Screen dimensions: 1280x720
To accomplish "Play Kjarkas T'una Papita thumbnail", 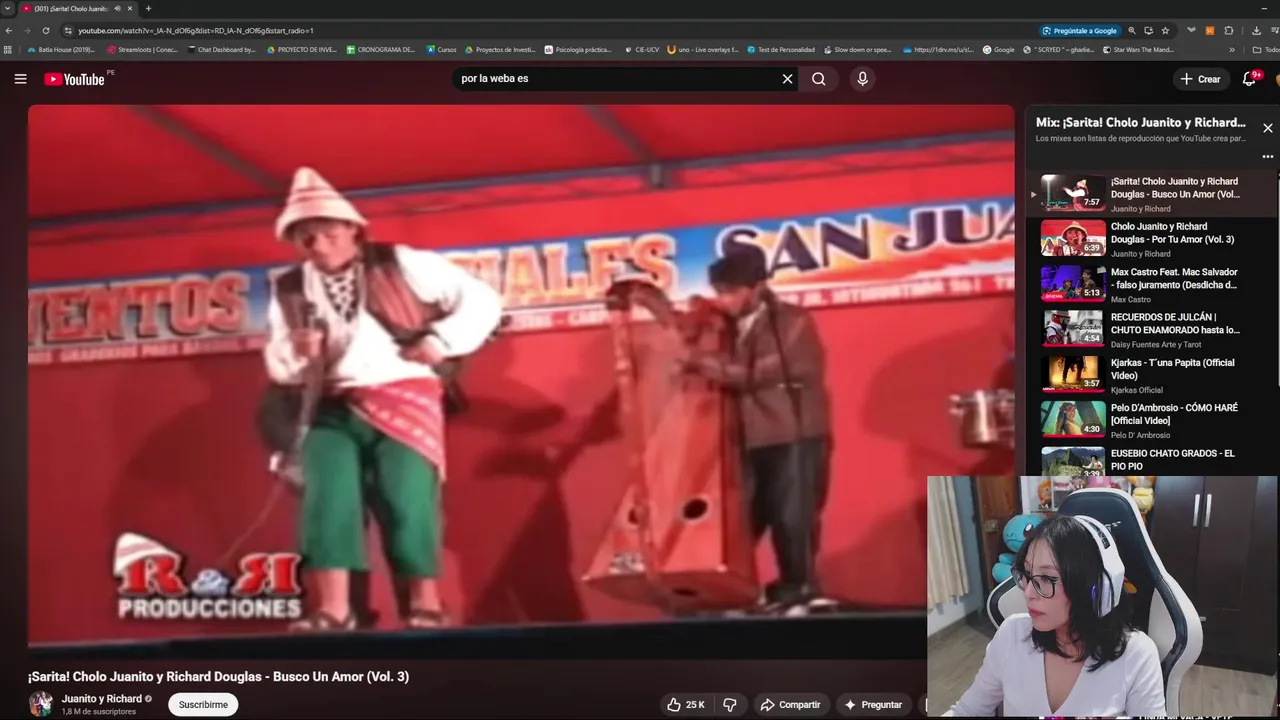I will (1073, 374).
